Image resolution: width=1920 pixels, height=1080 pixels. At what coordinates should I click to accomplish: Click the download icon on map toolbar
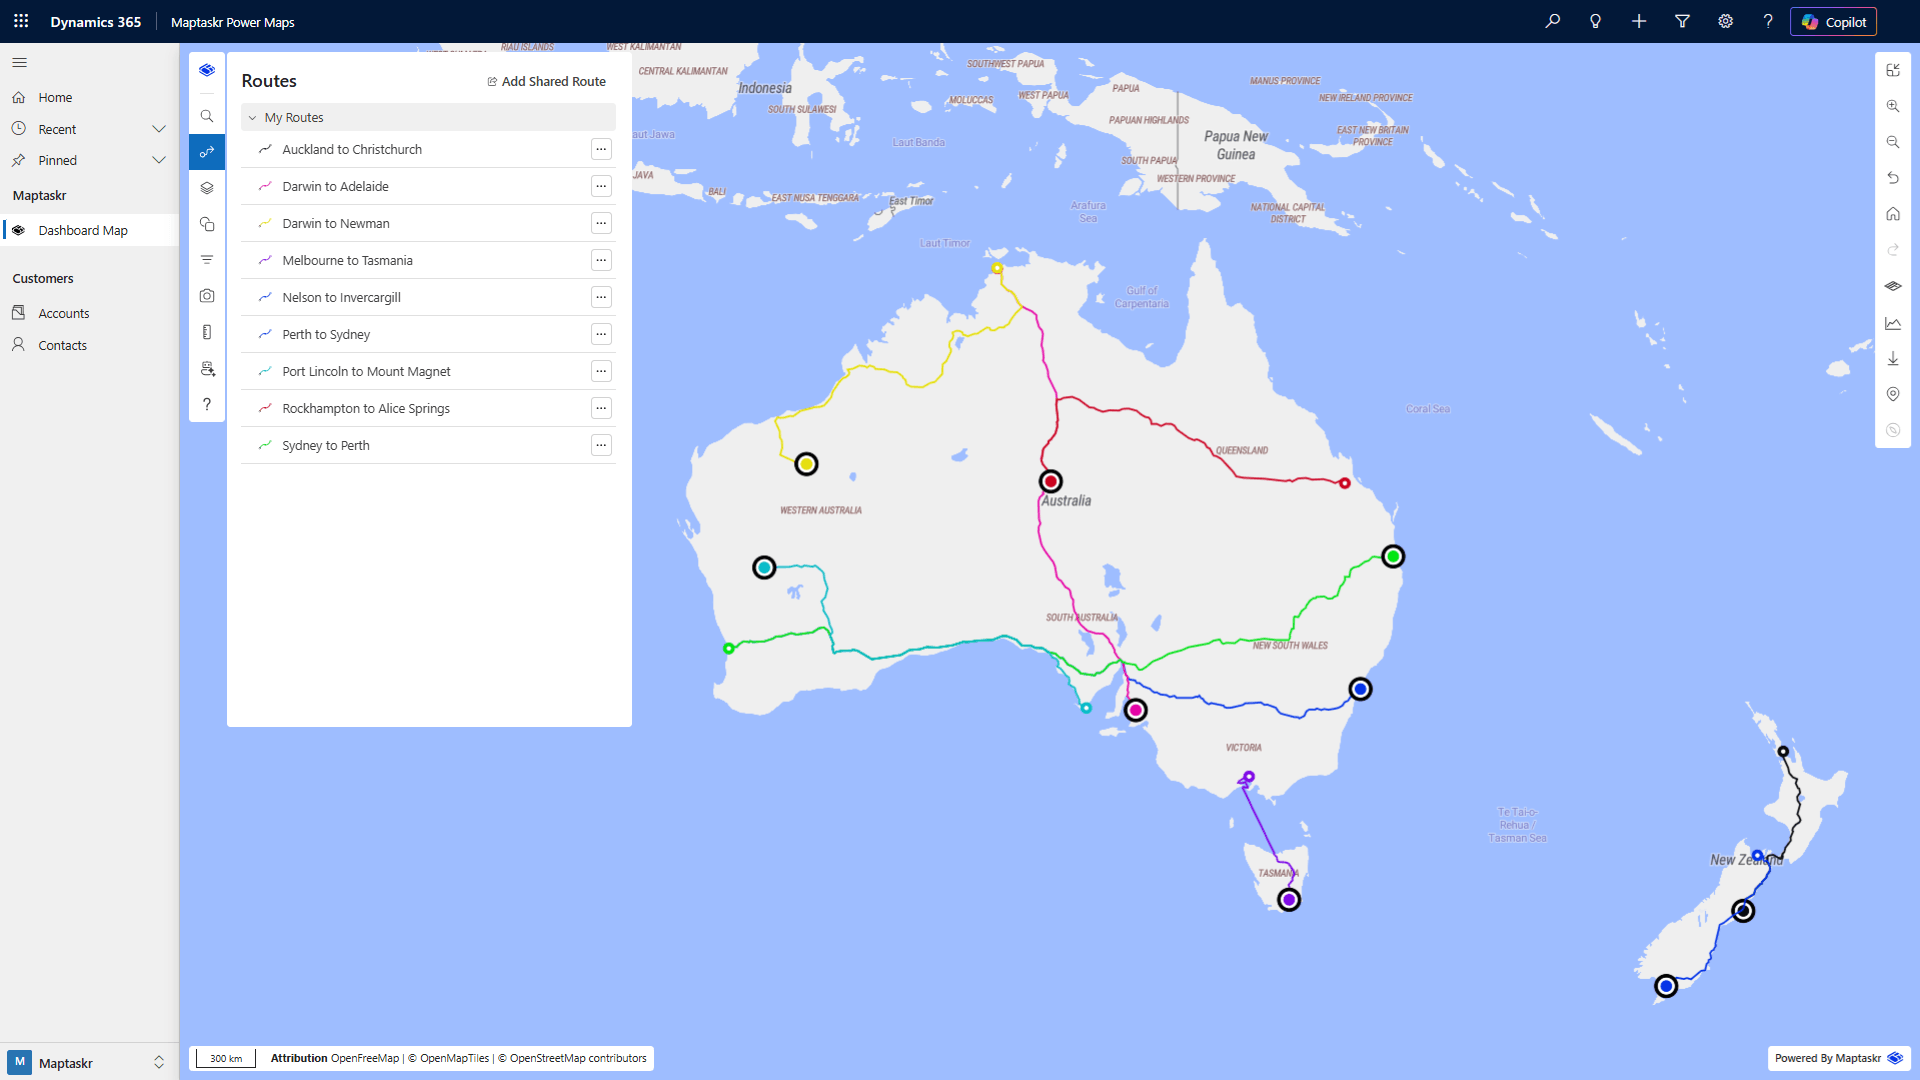1893,358
